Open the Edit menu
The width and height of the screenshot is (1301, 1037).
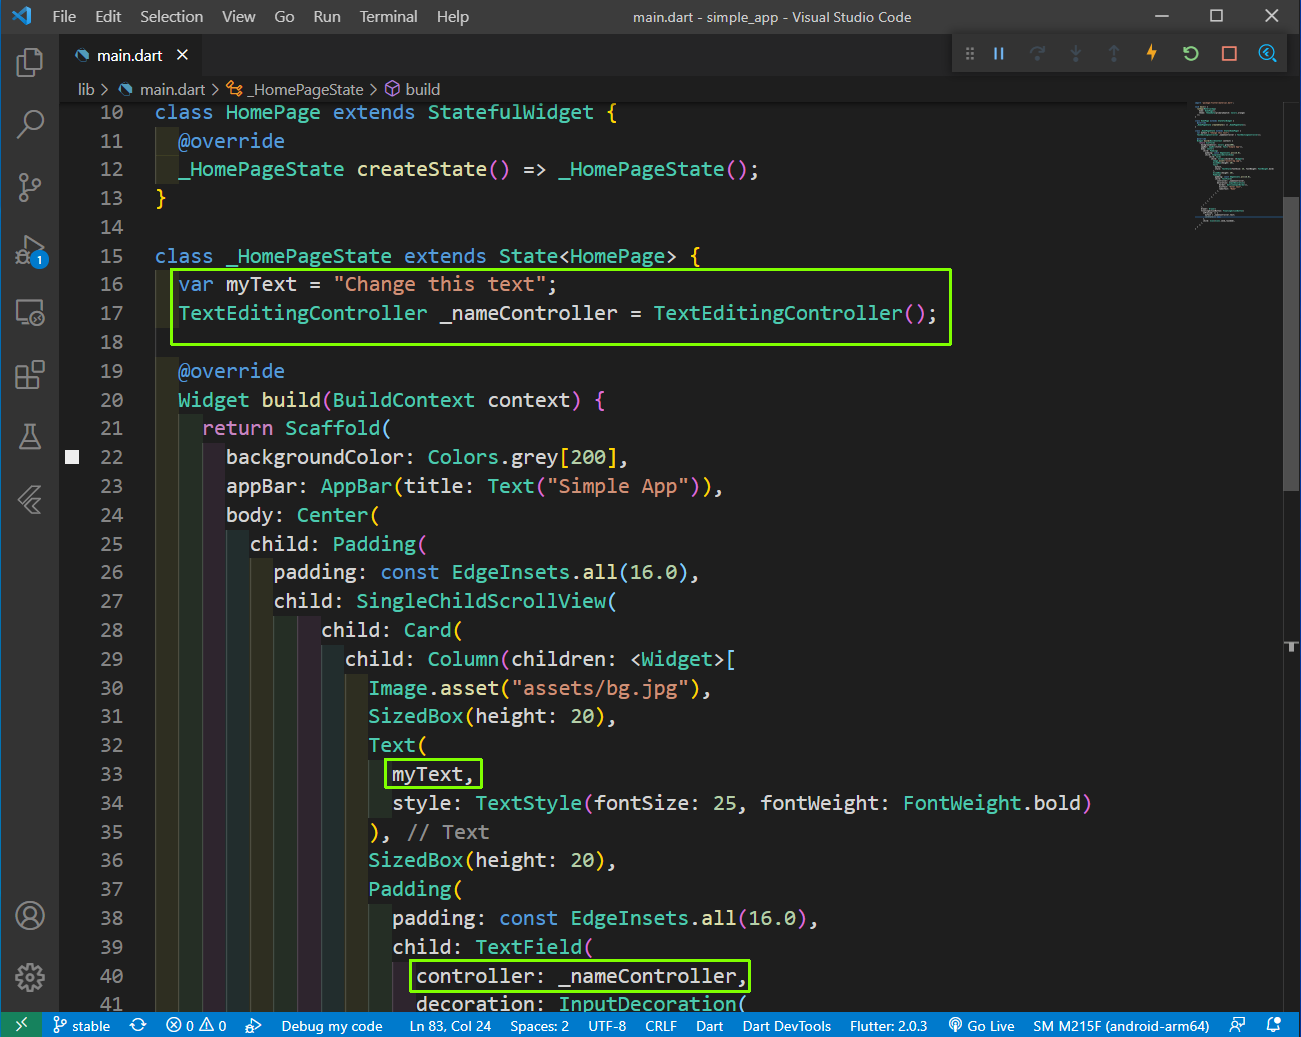pyautogui.click(x=108, y=17)
